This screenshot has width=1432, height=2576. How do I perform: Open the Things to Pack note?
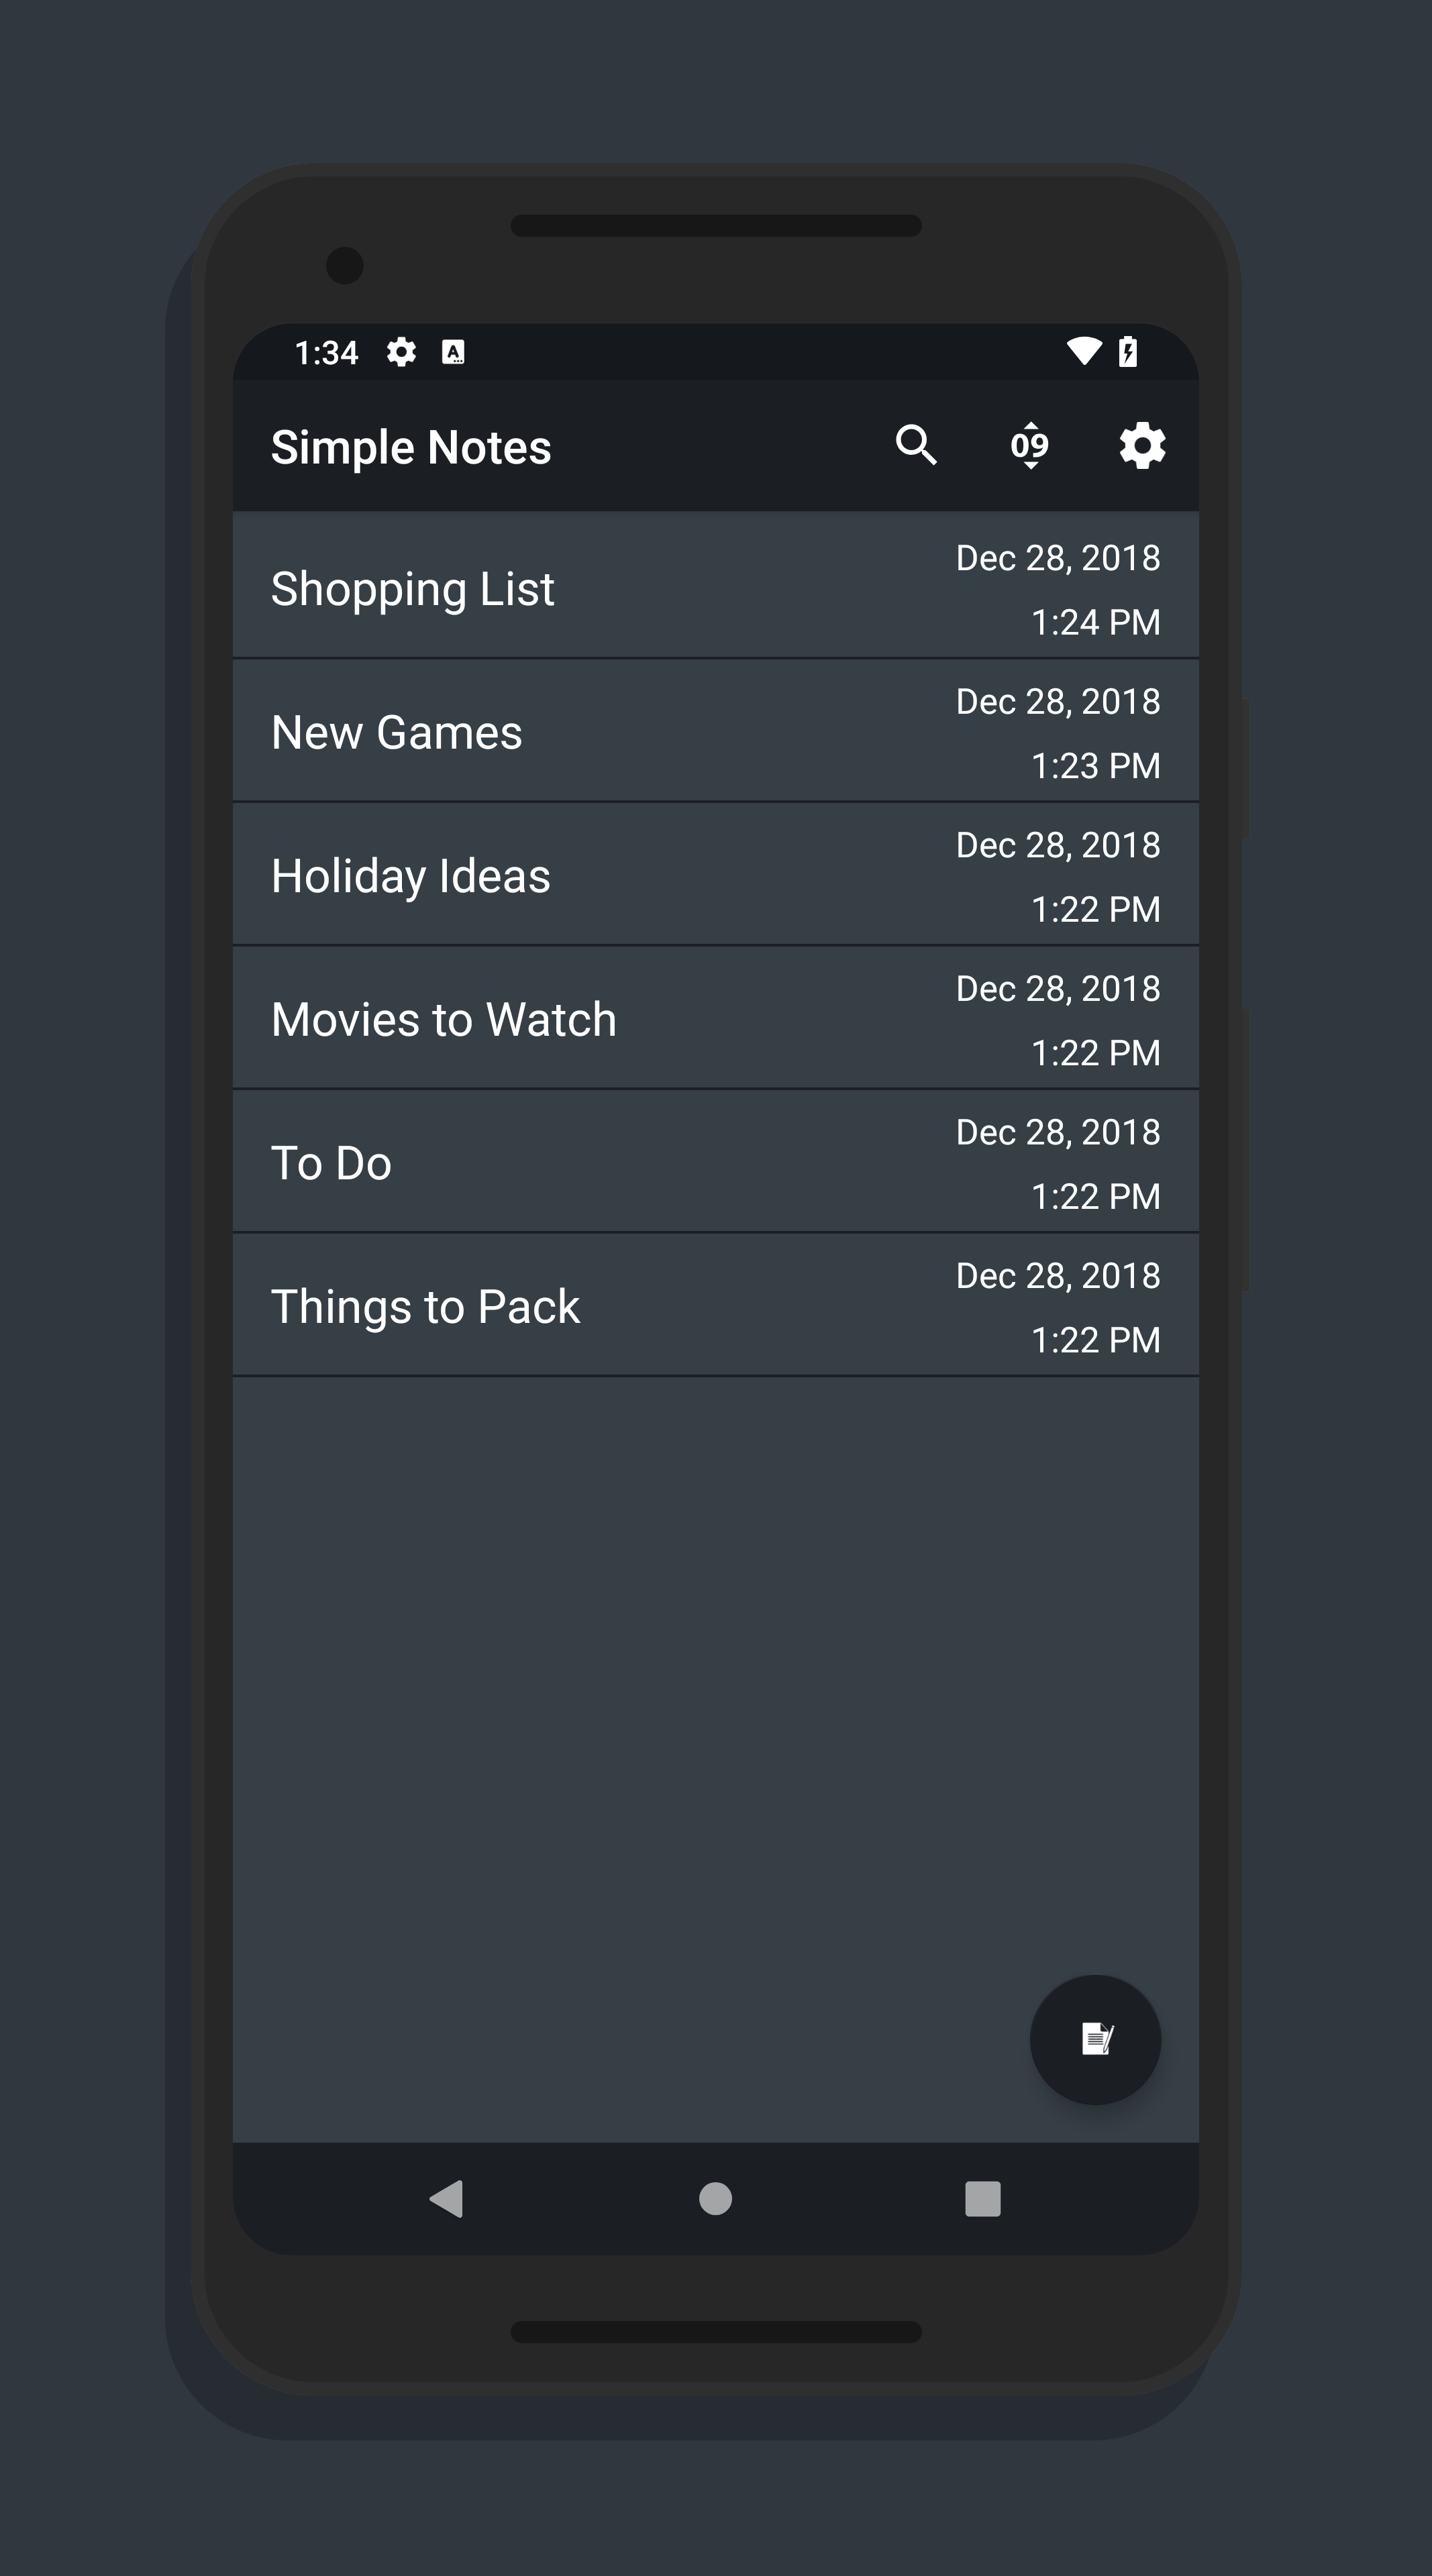coord(425,1306)
